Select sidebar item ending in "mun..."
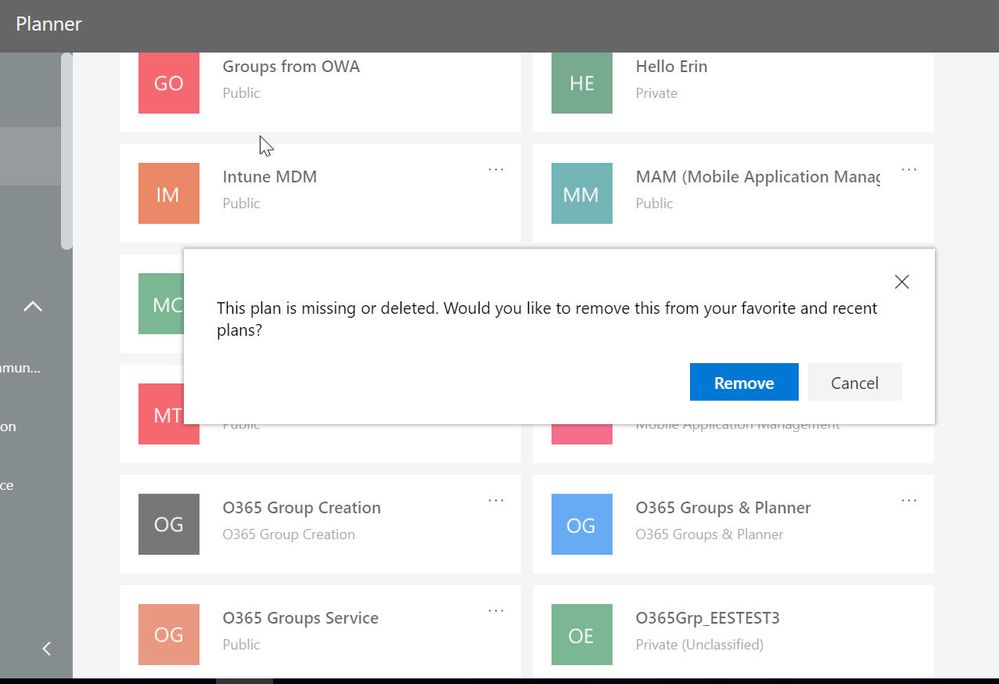The width and height of the screenshot is (999, 684). click(20, 368)
